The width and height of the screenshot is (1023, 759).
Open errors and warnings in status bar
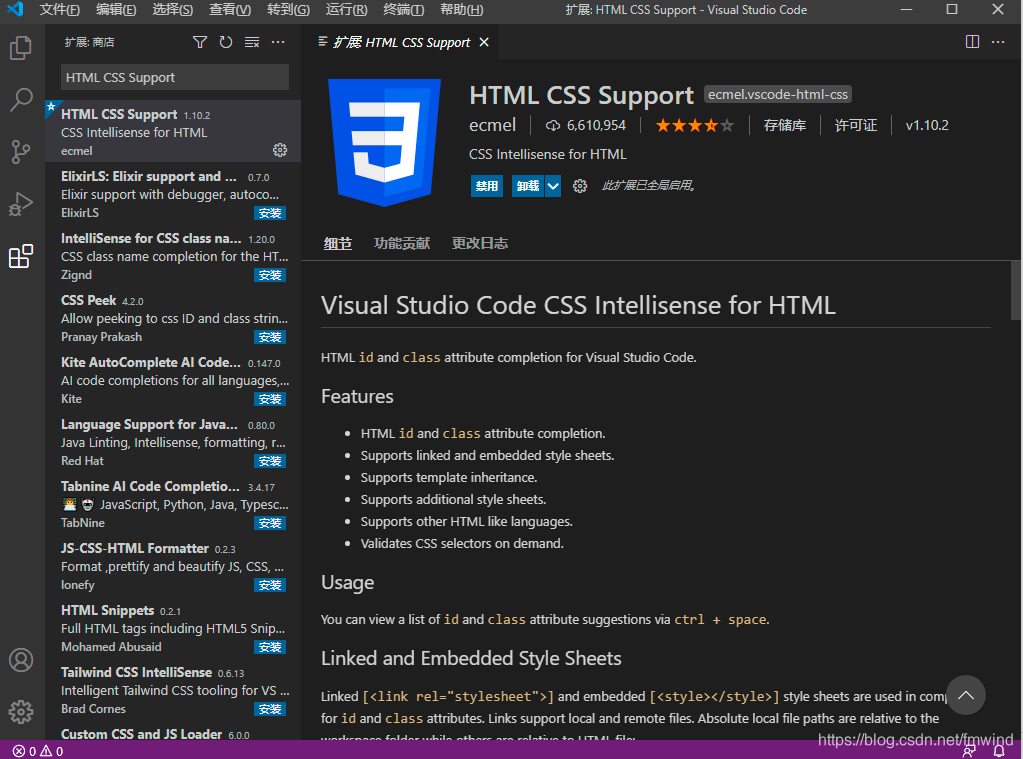[38, 751]
